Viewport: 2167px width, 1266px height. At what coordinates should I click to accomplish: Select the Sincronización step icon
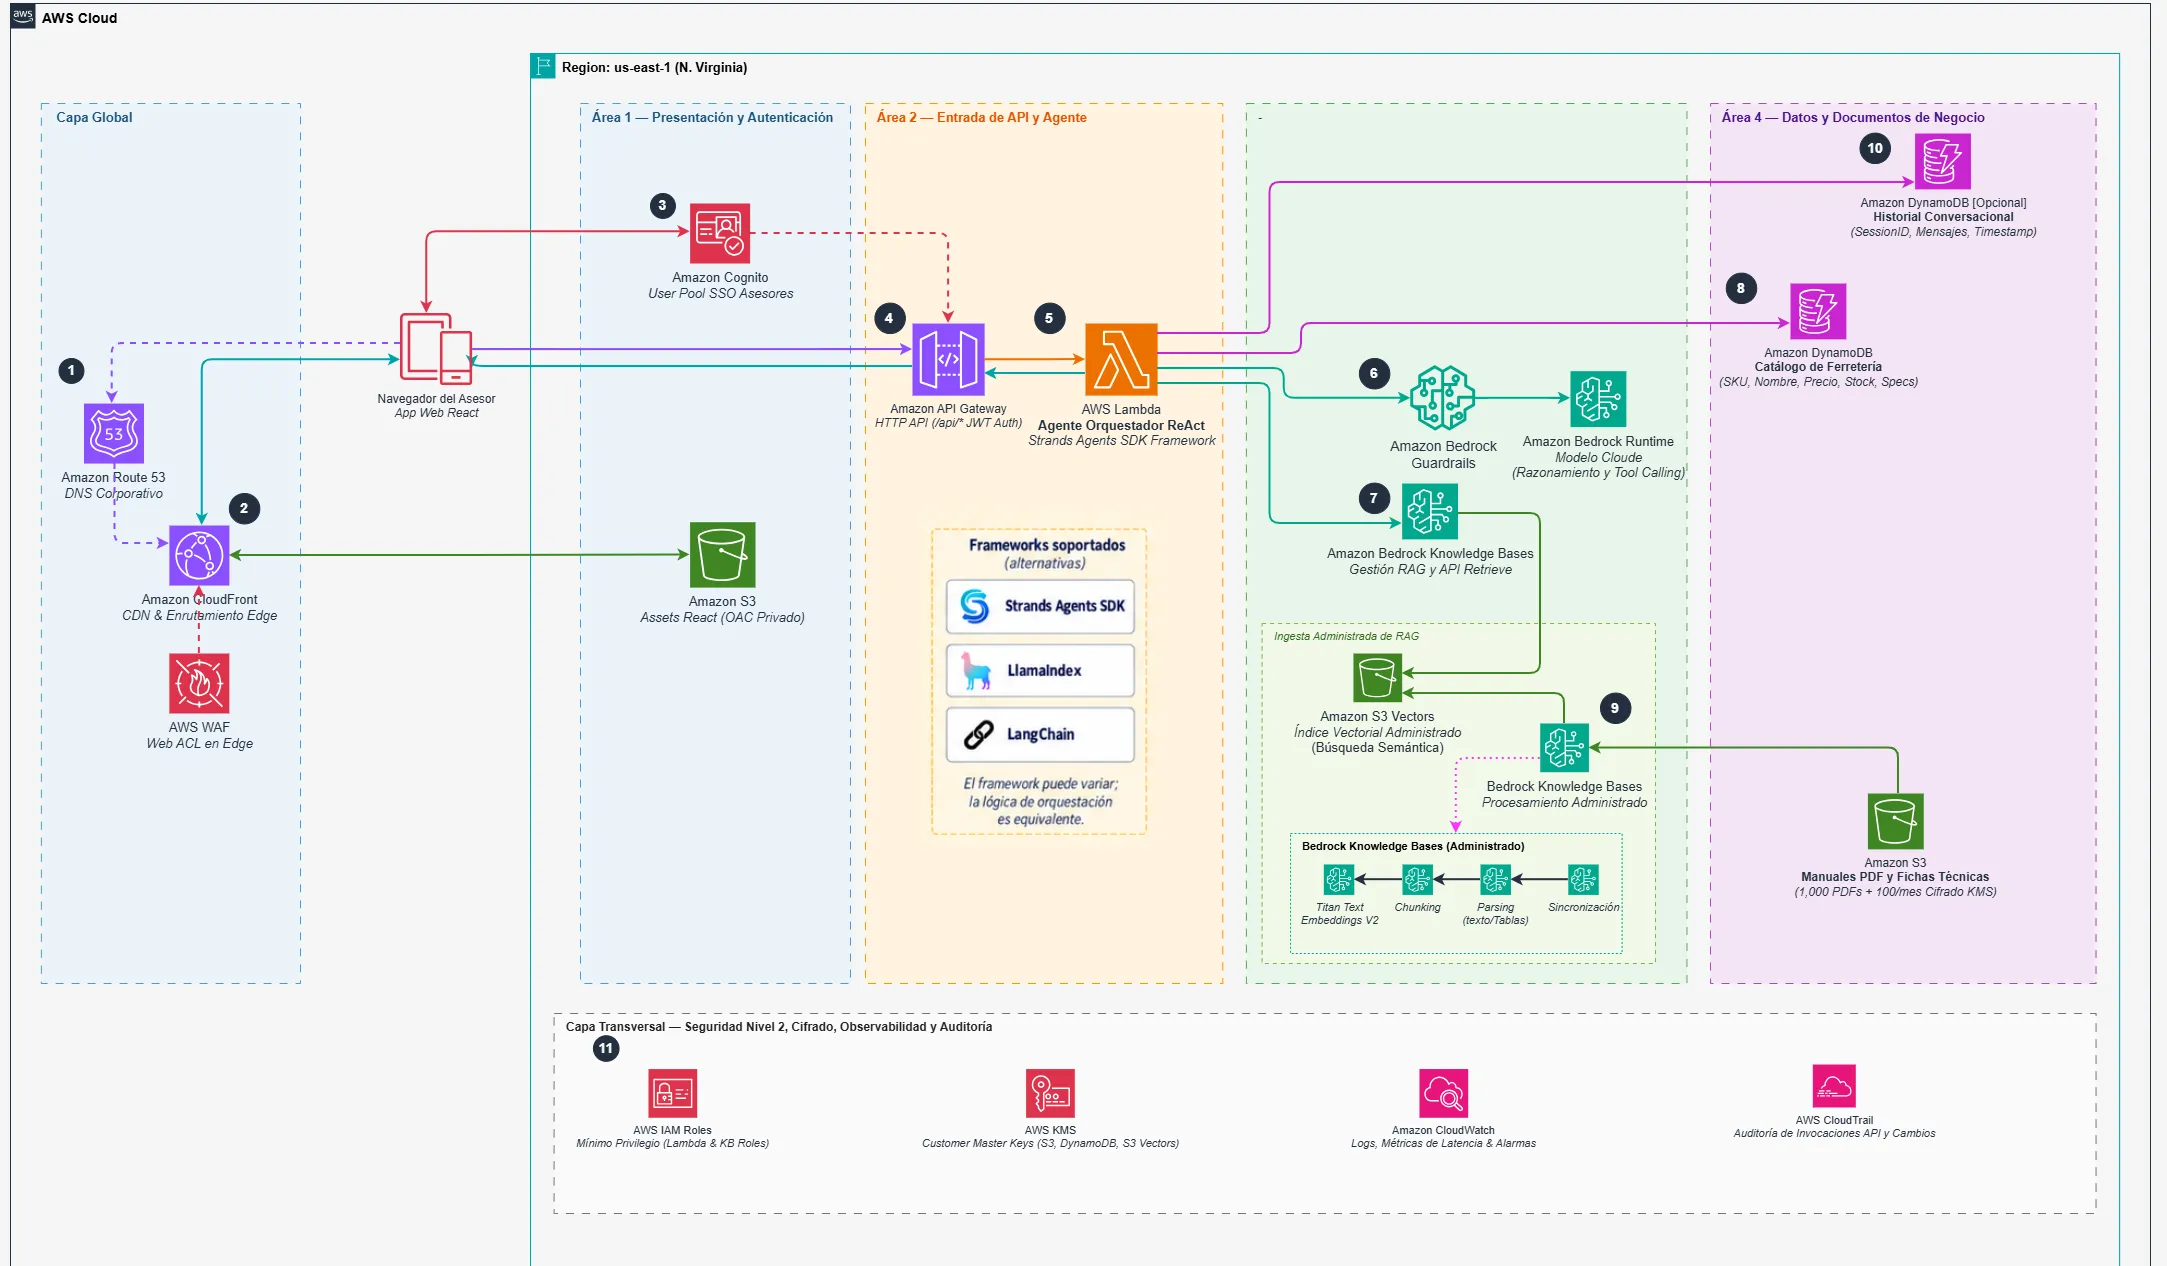[x=1583, y=880]
